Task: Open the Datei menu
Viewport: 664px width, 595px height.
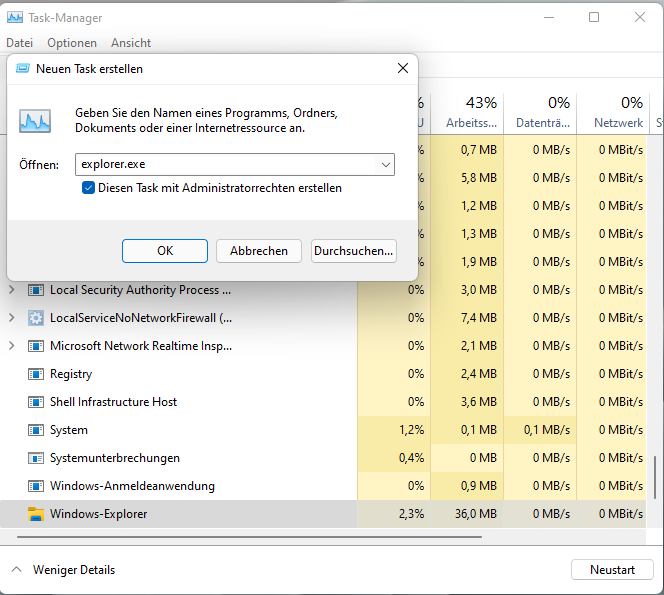Action: click(19, 43)
